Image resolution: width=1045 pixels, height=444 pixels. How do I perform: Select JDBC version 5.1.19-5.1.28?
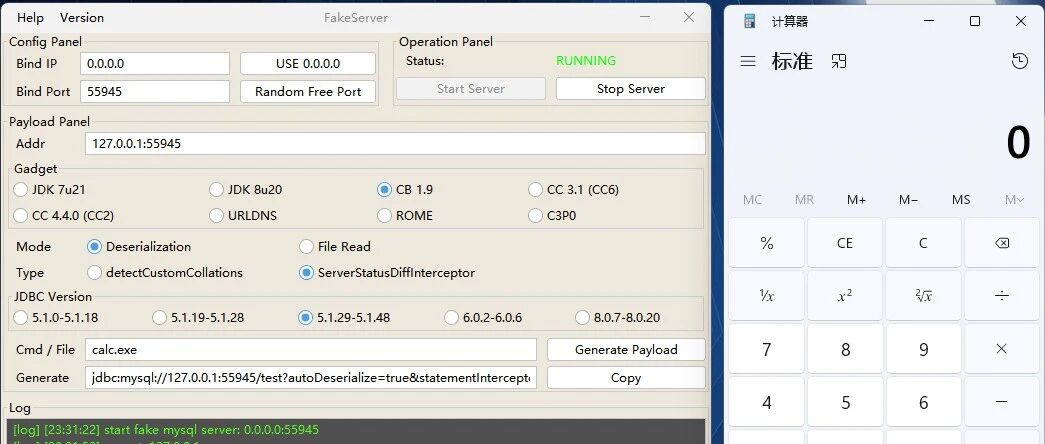199,317
